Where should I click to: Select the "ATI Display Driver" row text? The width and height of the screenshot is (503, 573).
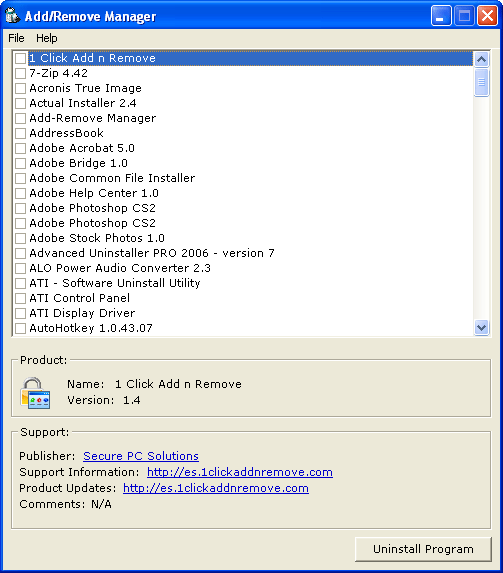[x=82, y=313]
